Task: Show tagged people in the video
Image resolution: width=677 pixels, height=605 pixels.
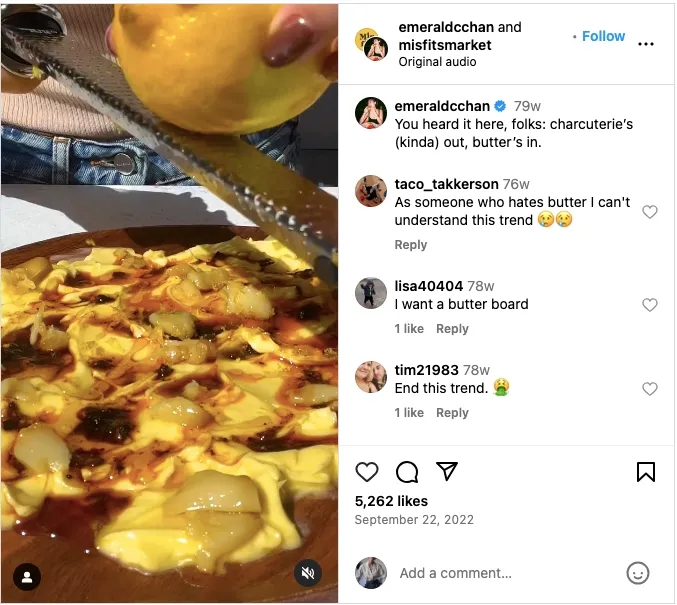Action: (28, 576)
